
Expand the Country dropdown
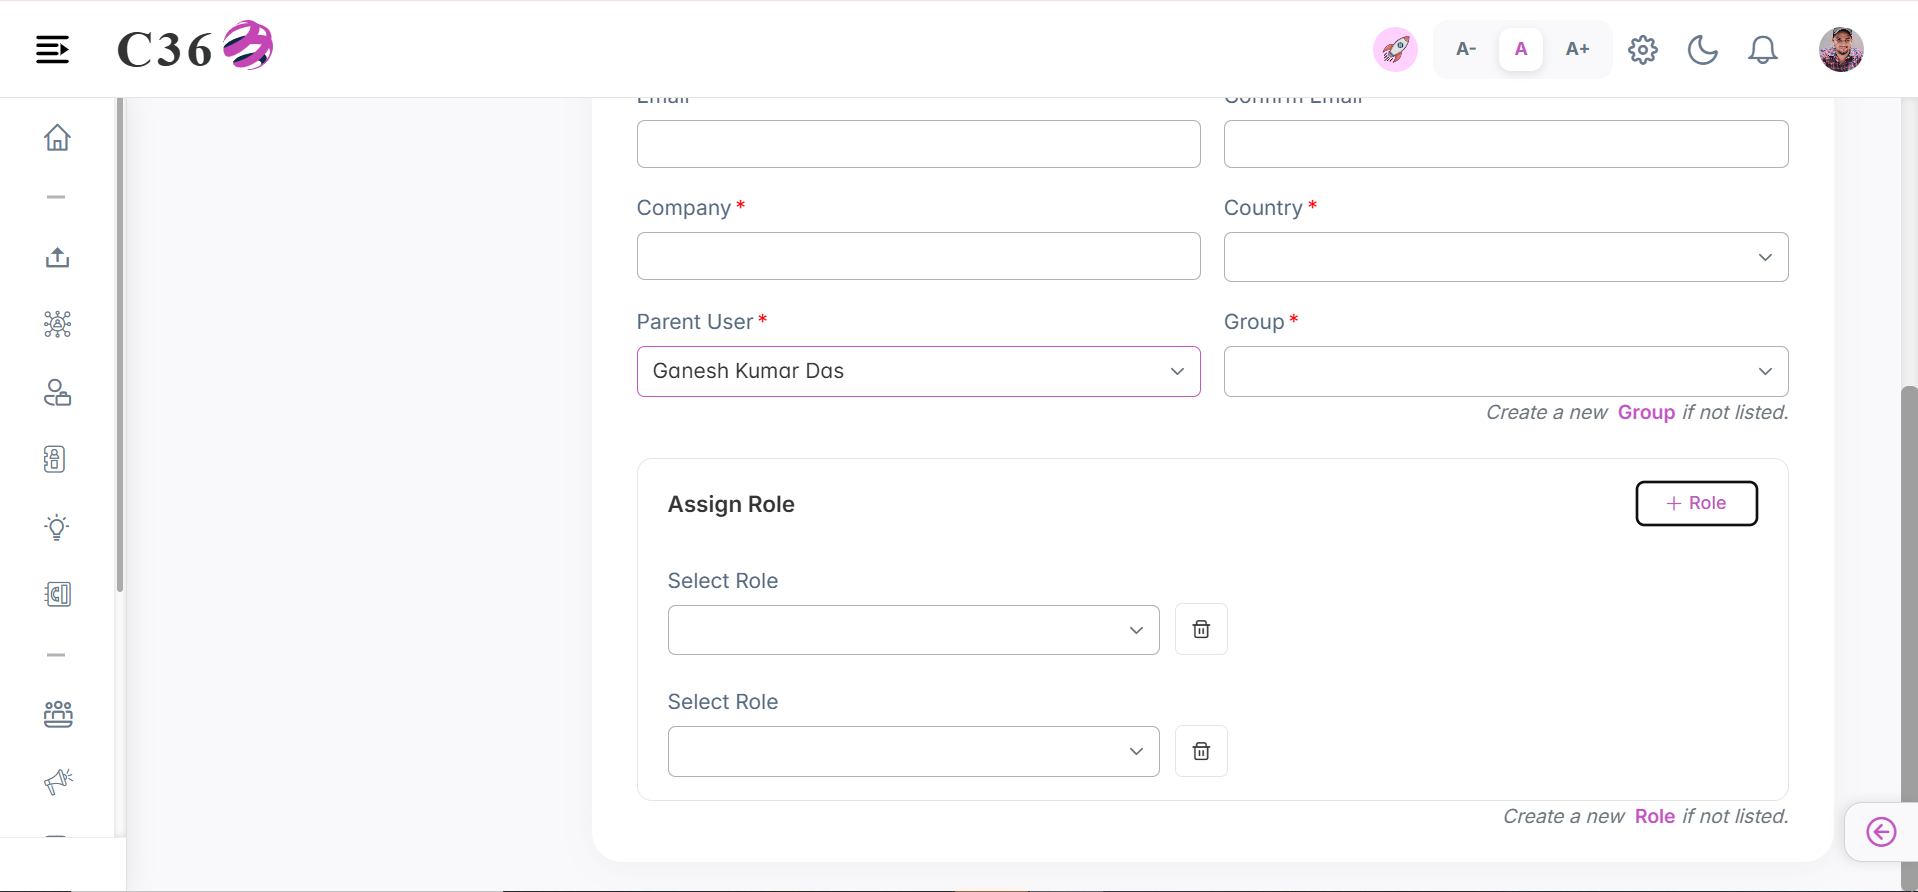(1506, 257)
